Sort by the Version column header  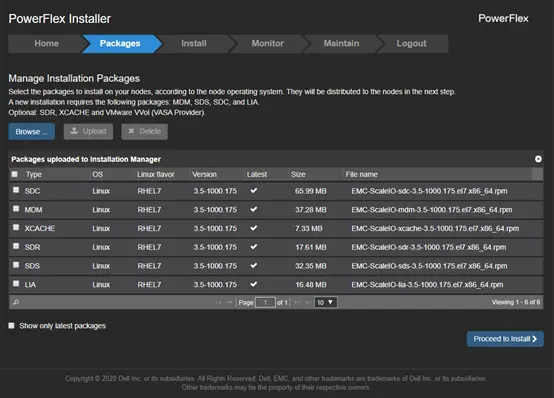(x=204, y=174)
